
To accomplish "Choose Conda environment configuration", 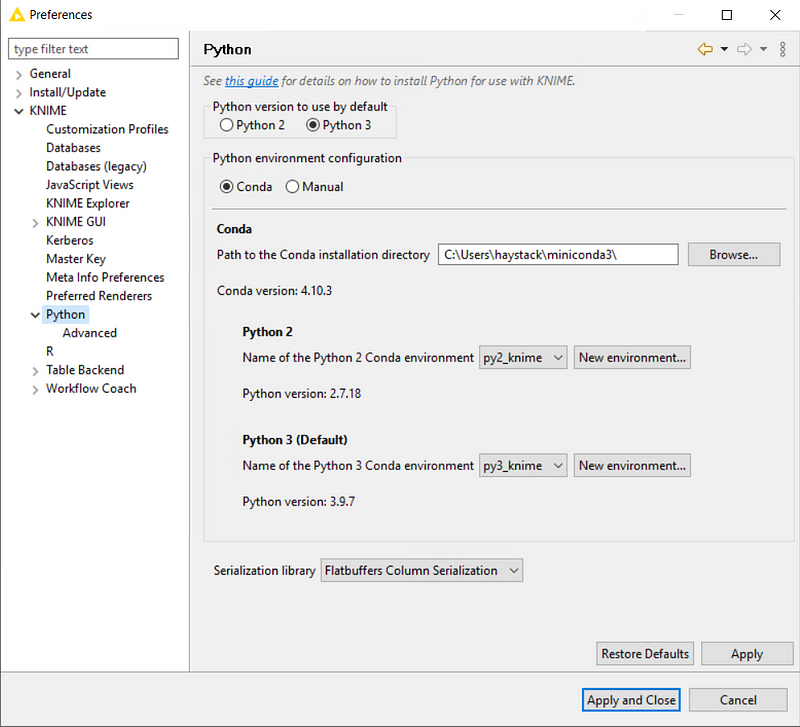I will [227, 187].
